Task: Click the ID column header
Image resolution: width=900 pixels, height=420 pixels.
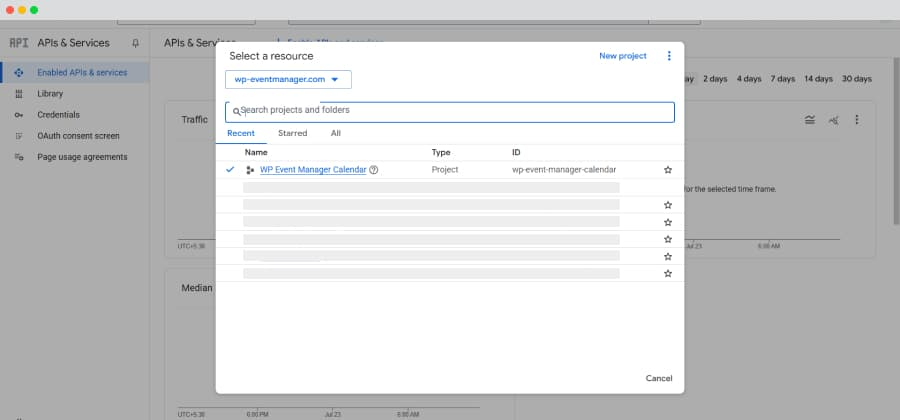Action: coord(516,153)
